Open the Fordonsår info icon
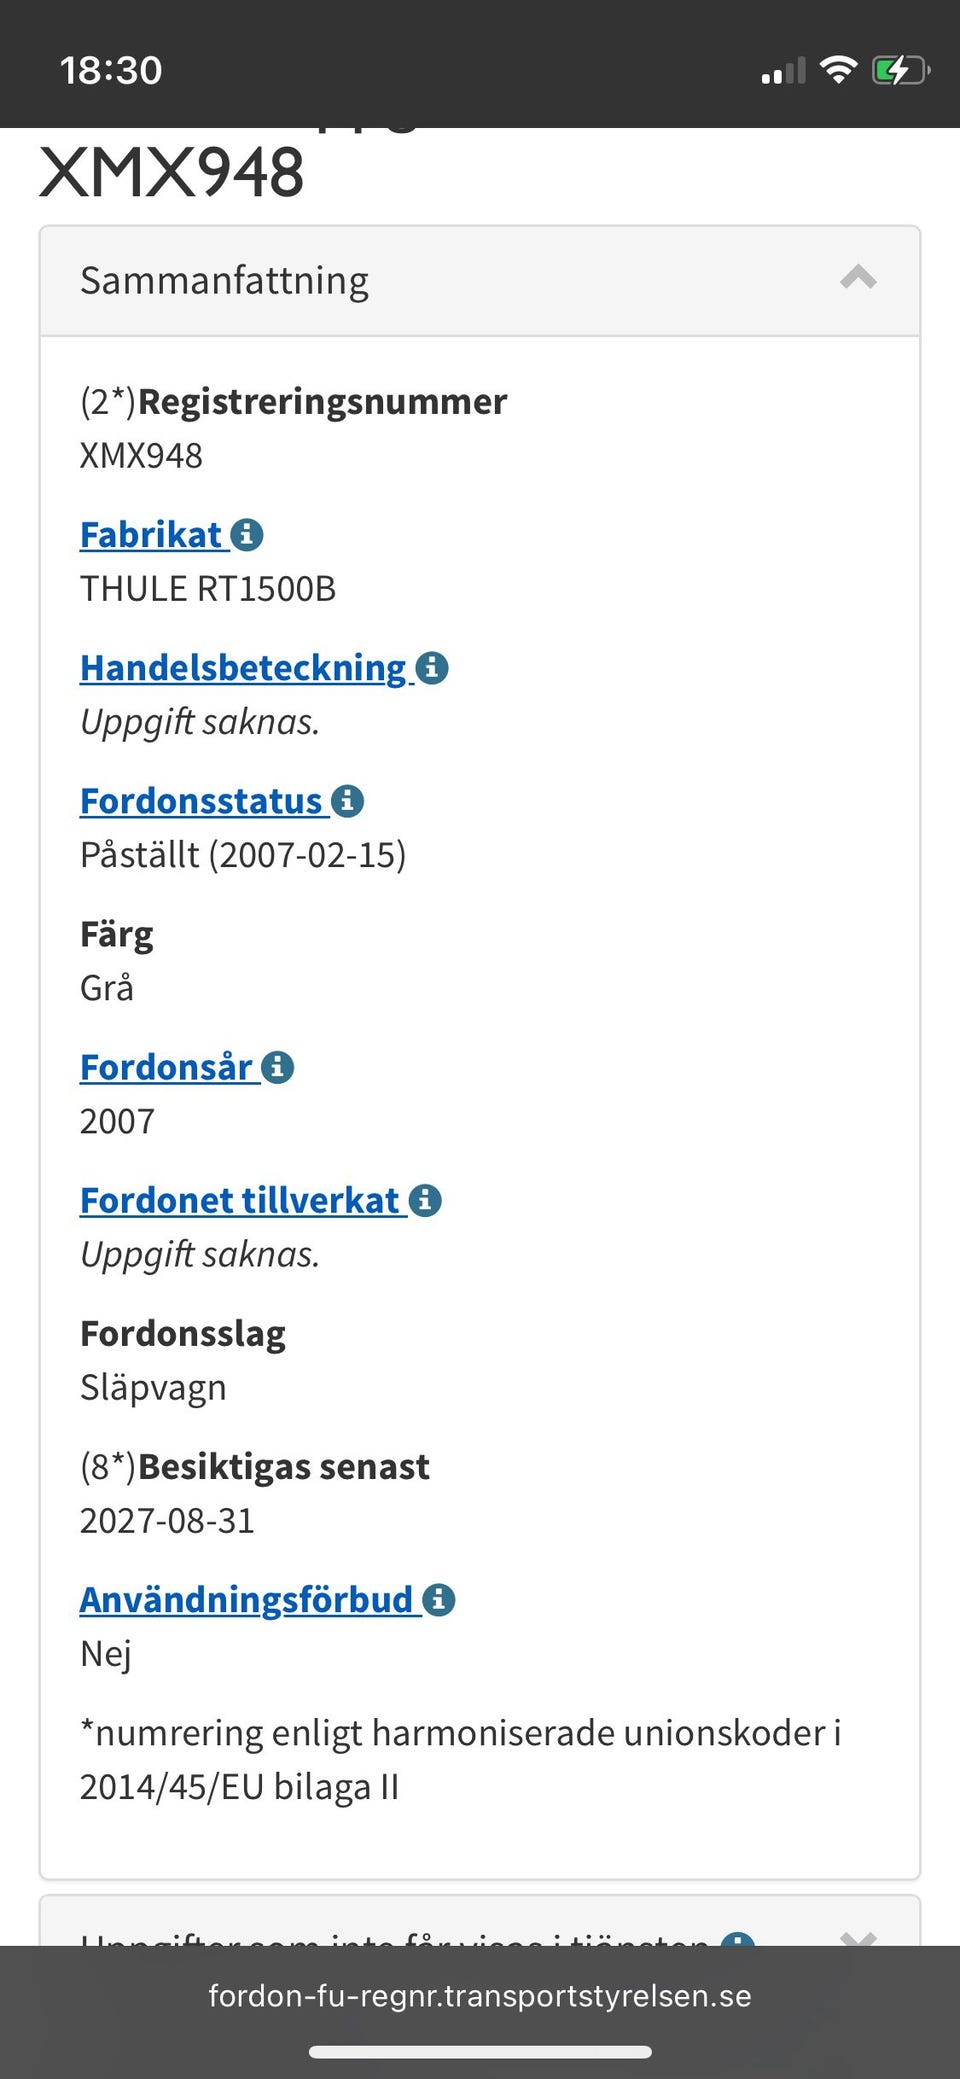 (x=276, y=1067)
